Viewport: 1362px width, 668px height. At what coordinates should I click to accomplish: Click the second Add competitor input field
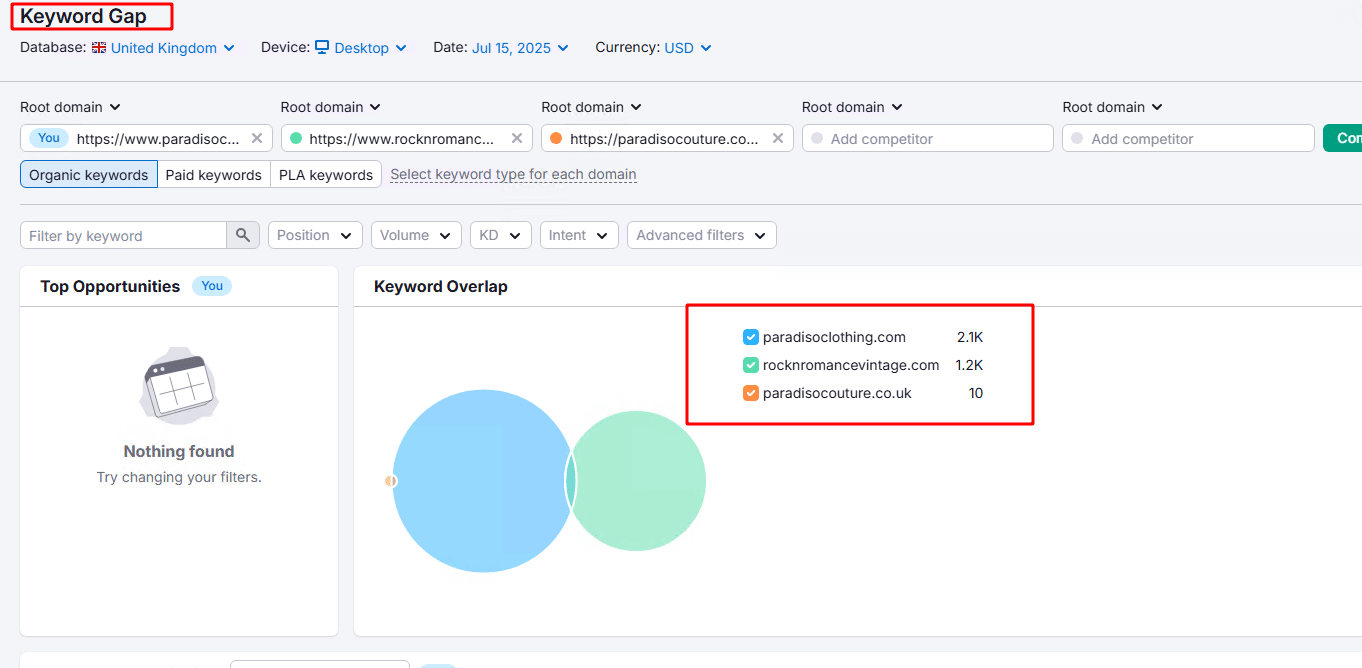point(1188,138)
